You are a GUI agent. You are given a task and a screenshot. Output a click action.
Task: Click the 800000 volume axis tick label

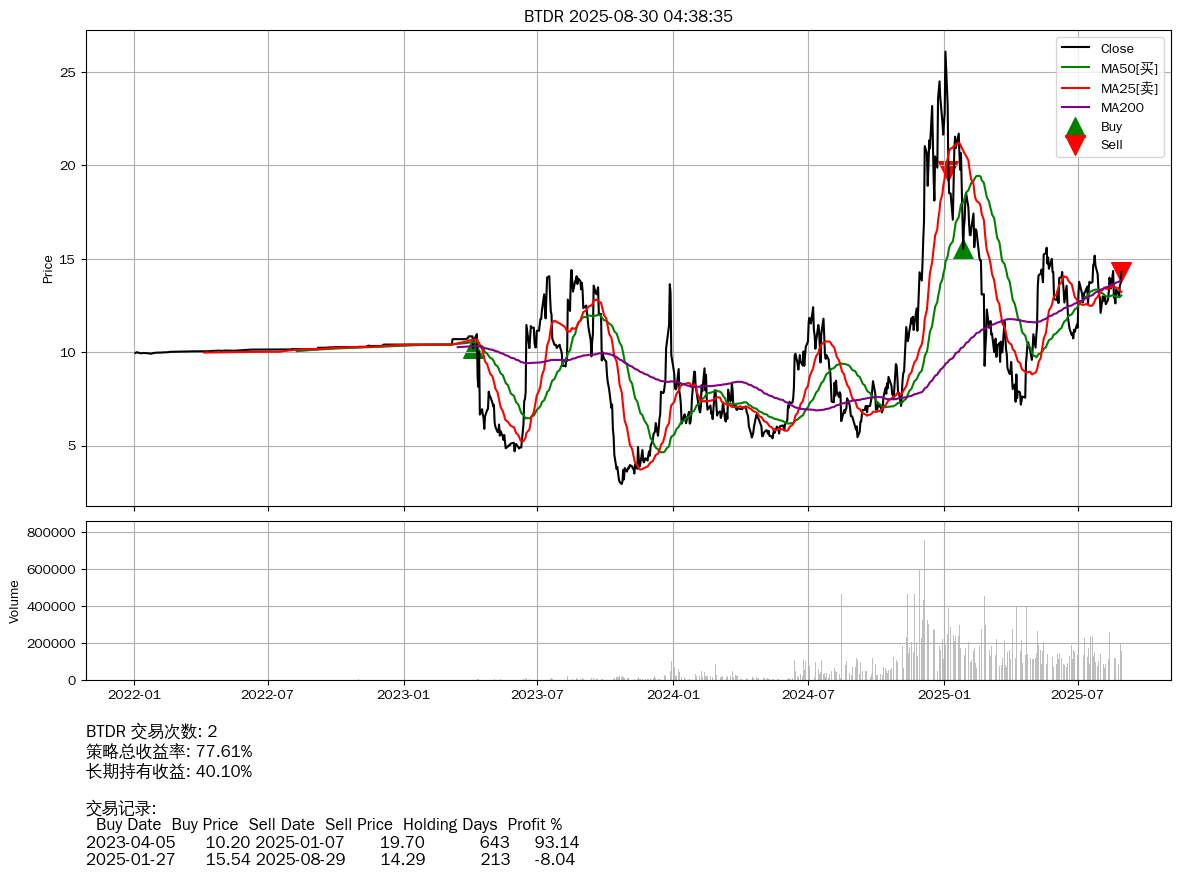pyautogui.click(x=50, y=533)
